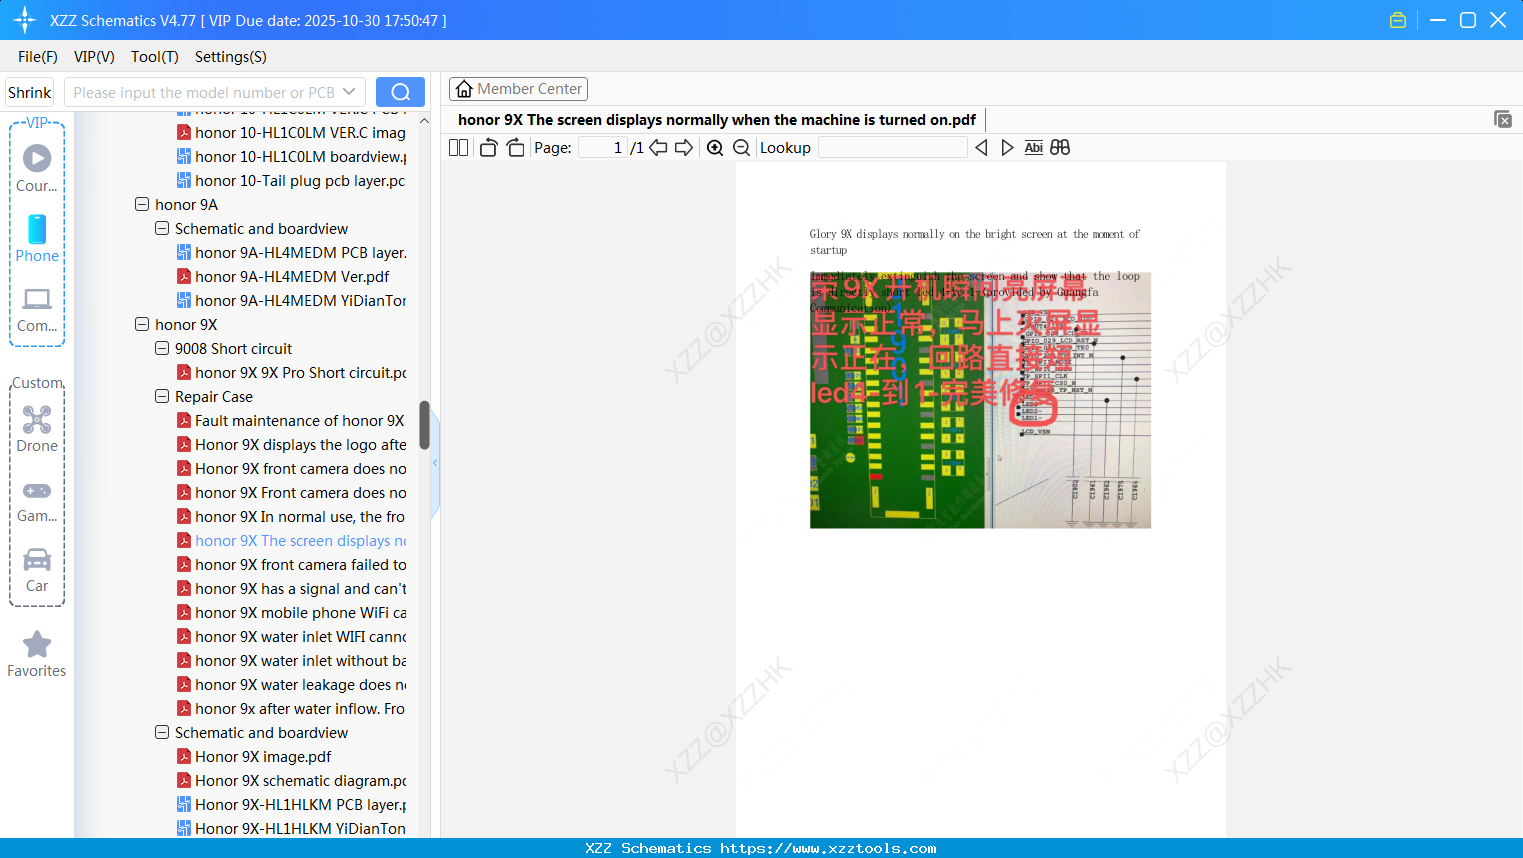This screenshot has width=1523, height=858.
Task: Zoom out of the PDF
Action: pos(741,147)
